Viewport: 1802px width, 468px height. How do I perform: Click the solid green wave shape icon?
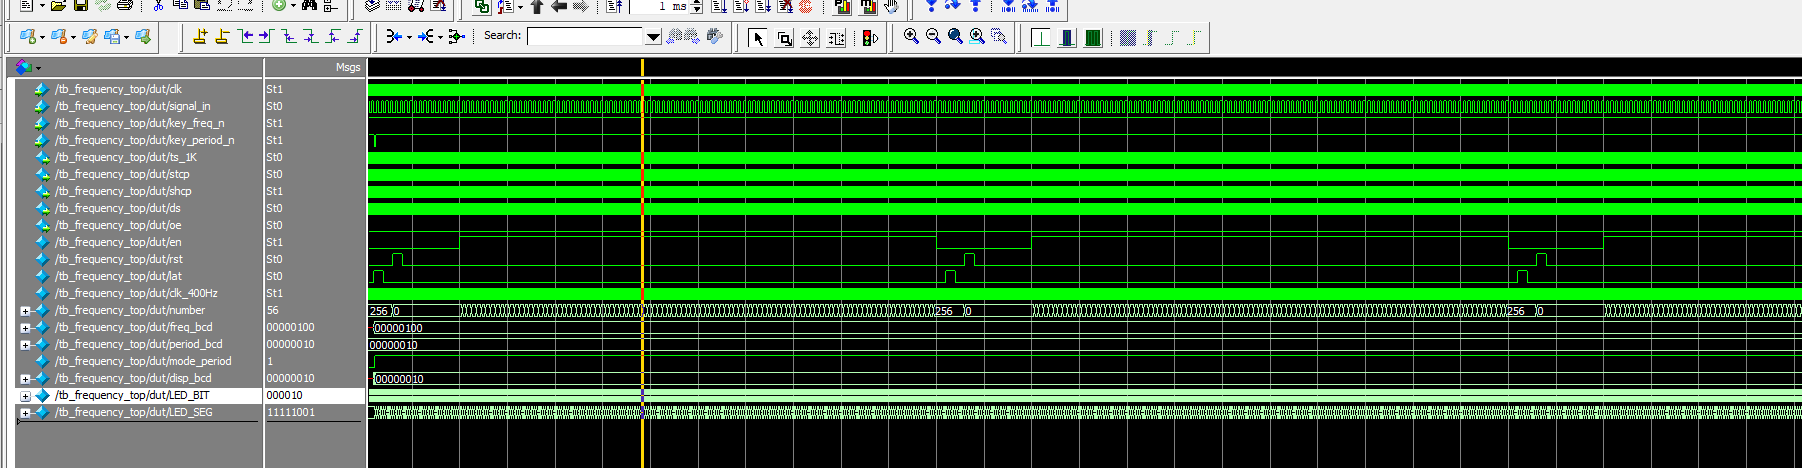1093,38
